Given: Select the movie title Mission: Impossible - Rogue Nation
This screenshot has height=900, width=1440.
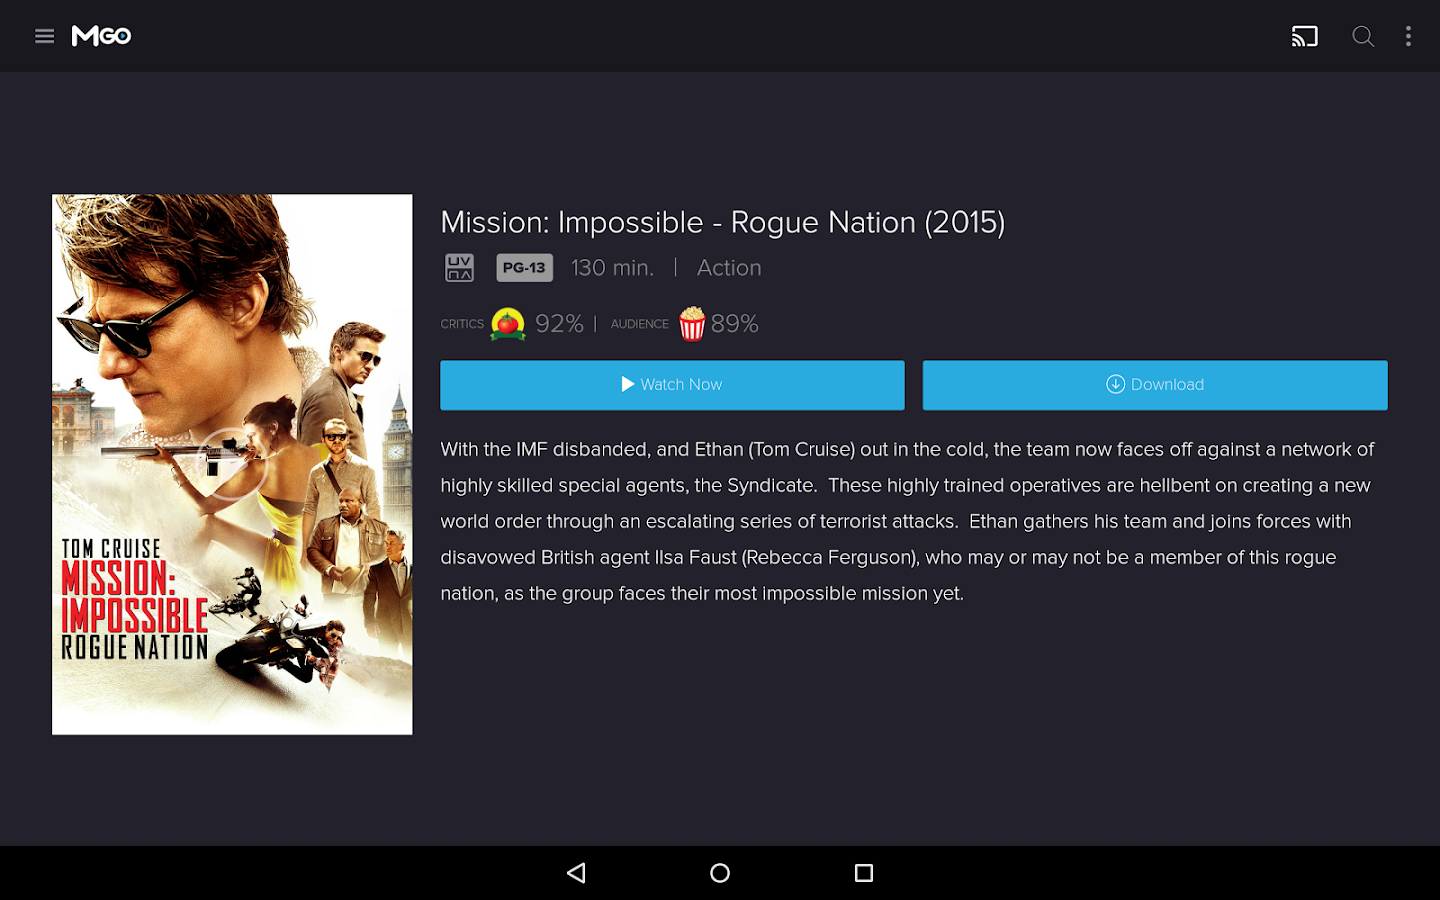Looking at the screenshot, I should [x=722, y=222].
